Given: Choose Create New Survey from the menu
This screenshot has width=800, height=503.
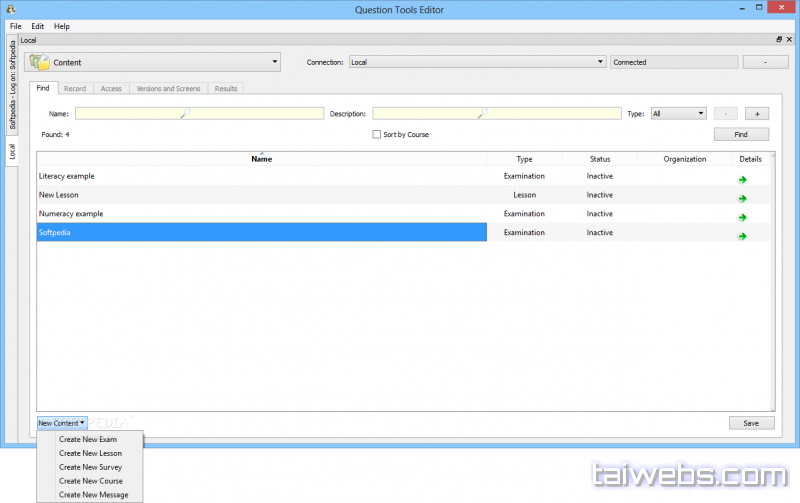Looking at the screenshot, I should [90, 467].
